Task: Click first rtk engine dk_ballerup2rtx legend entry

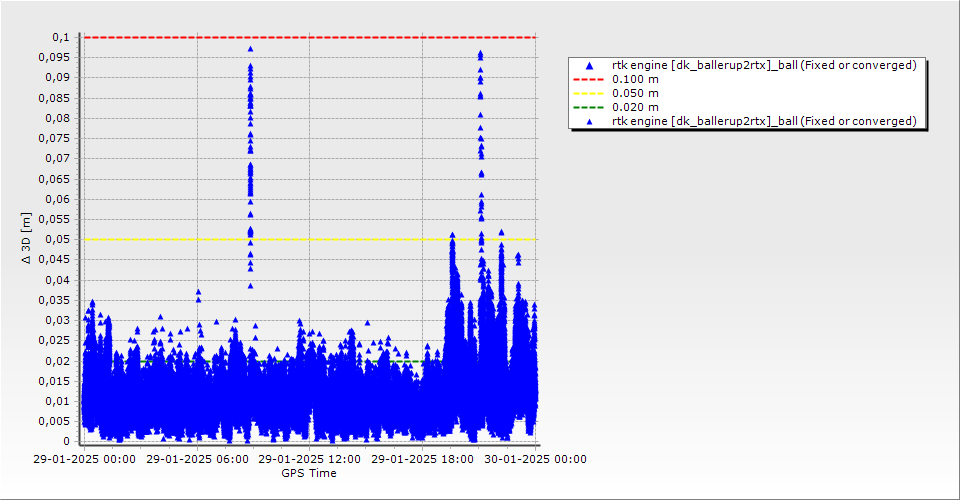Action: coord(764,65)
